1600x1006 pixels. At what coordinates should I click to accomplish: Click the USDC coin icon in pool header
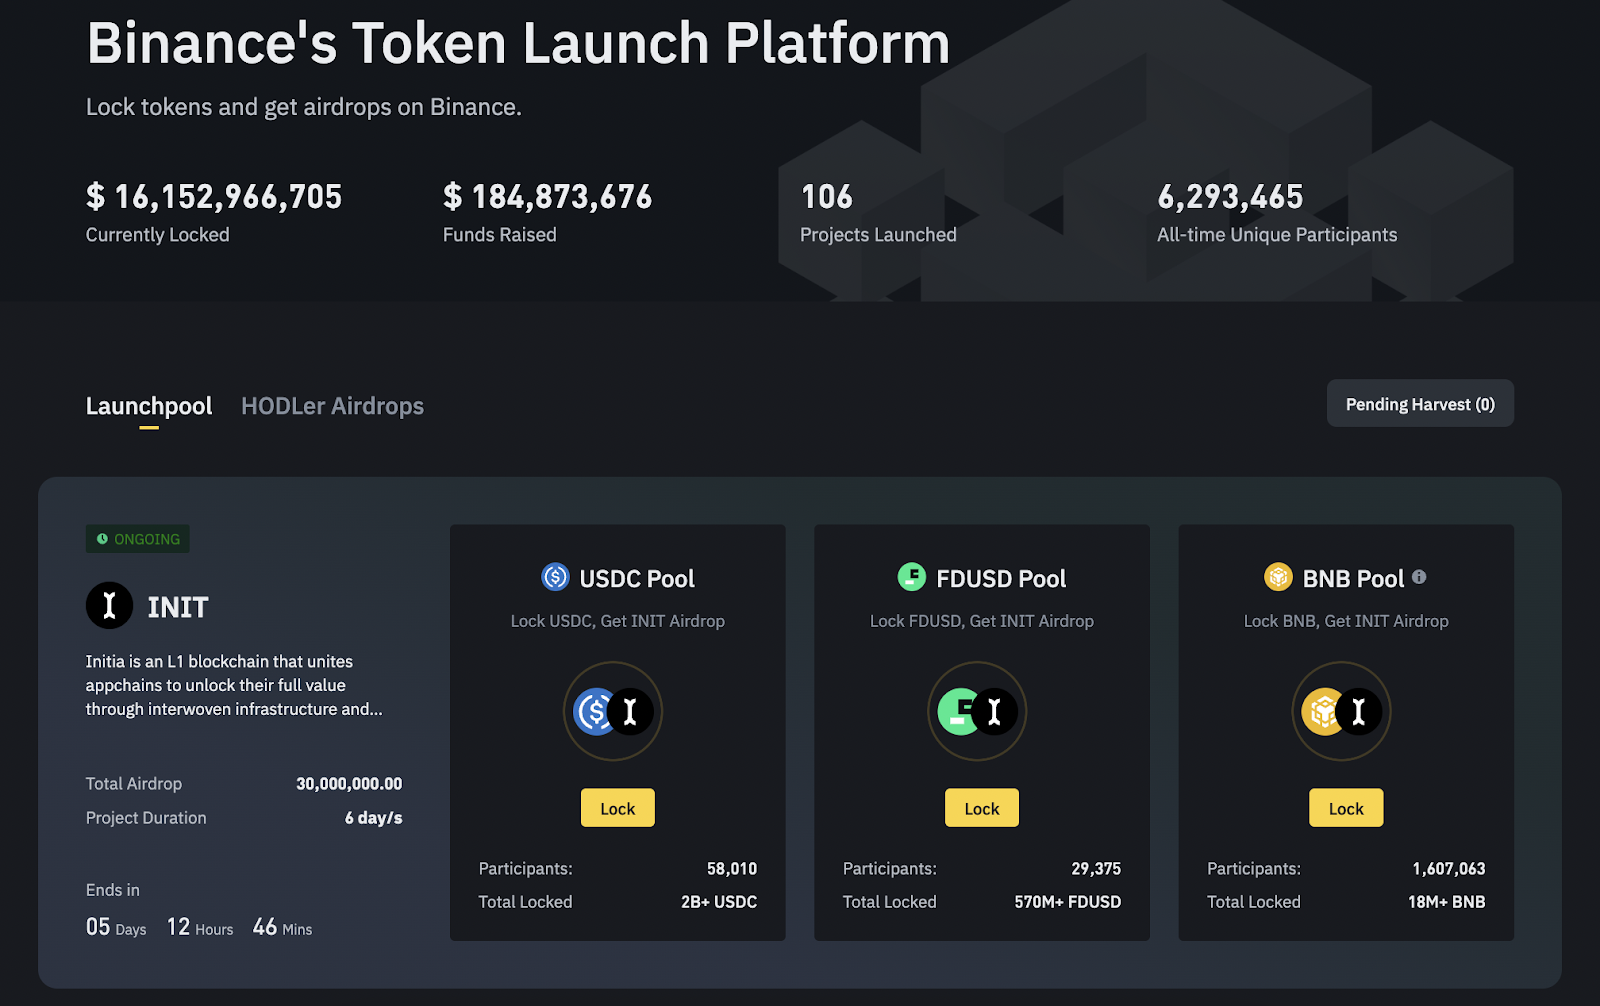(x=555, y=577)
